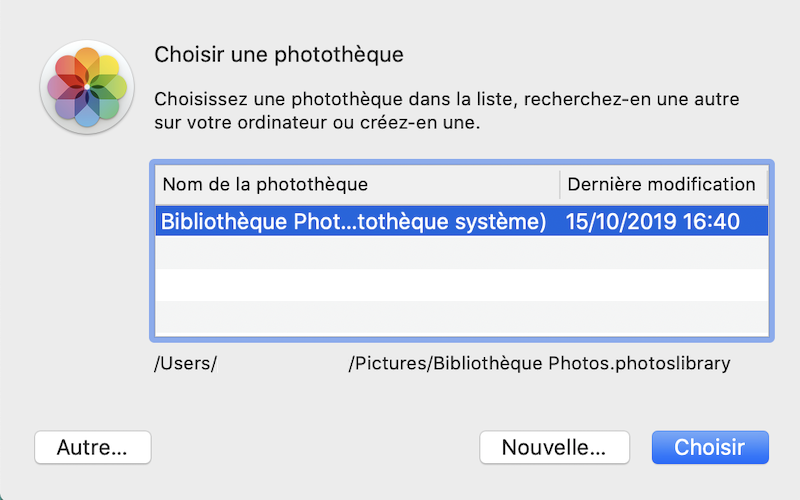The image size is (800, 500).
Task: Click the divider between the two column headers
Action: (559, 184)
